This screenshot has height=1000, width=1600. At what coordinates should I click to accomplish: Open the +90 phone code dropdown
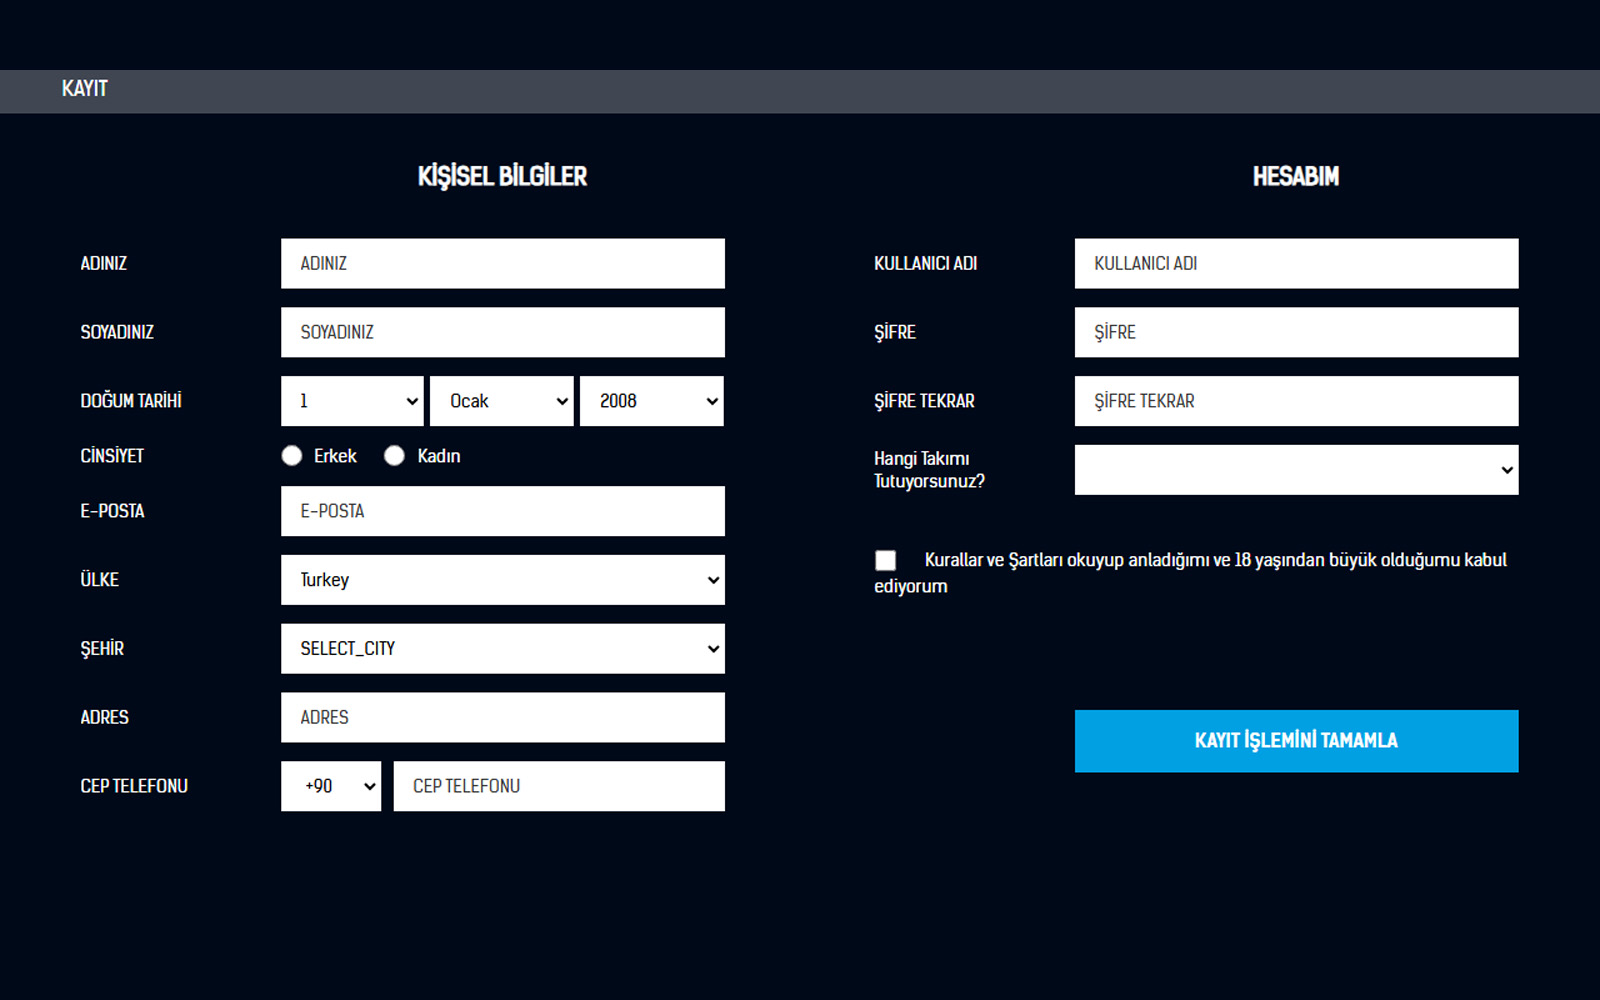click(x=331, y=786)
